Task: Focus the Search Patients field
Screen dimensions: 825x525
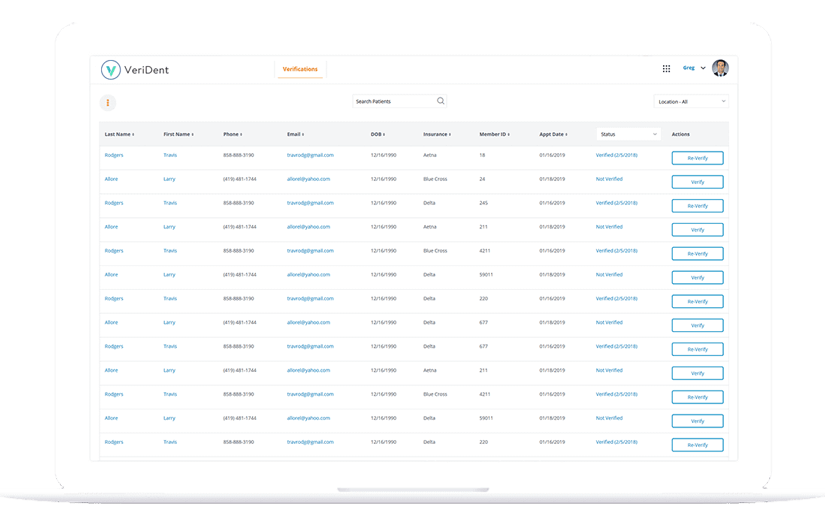Action: (399, 101)
